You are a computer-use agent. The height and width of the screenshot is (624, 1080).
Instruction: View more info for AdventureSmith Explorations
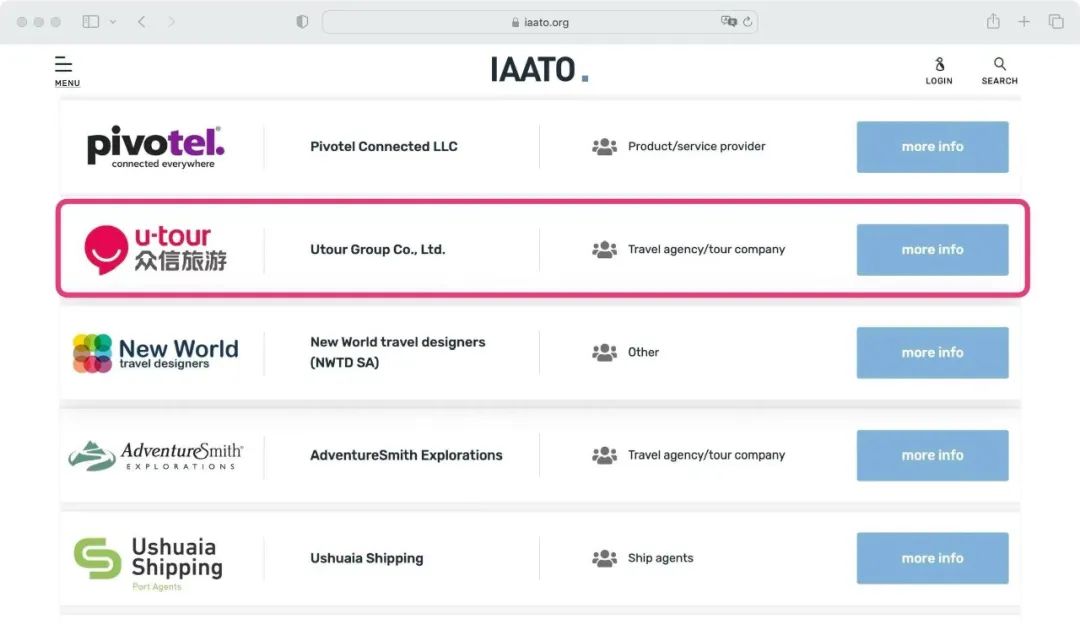point(932,456)
